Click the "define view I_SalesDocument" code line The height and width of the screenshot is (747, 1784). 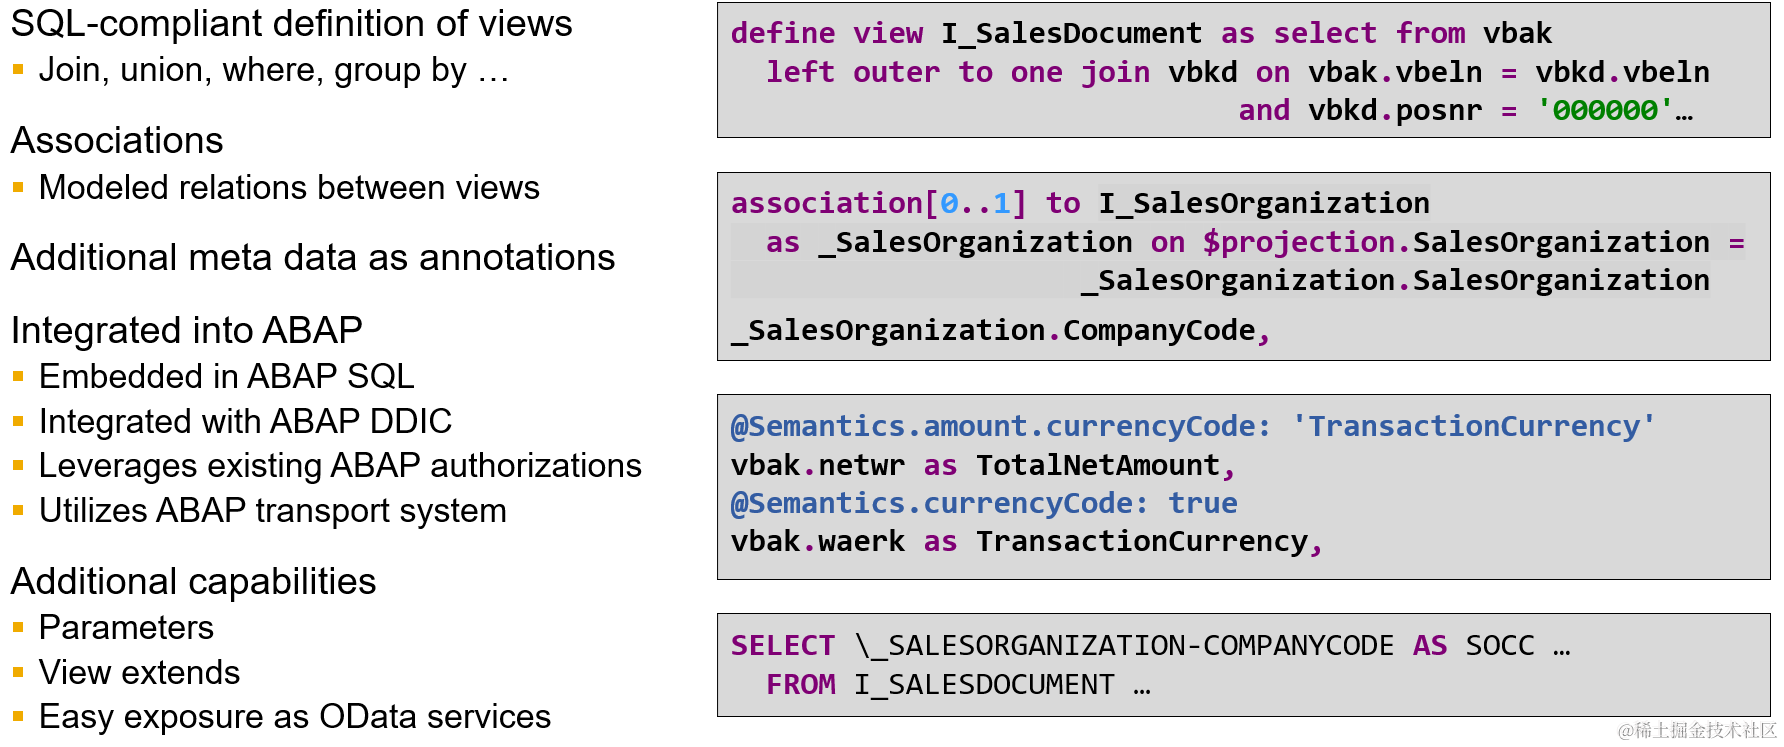click(1141, 33)
